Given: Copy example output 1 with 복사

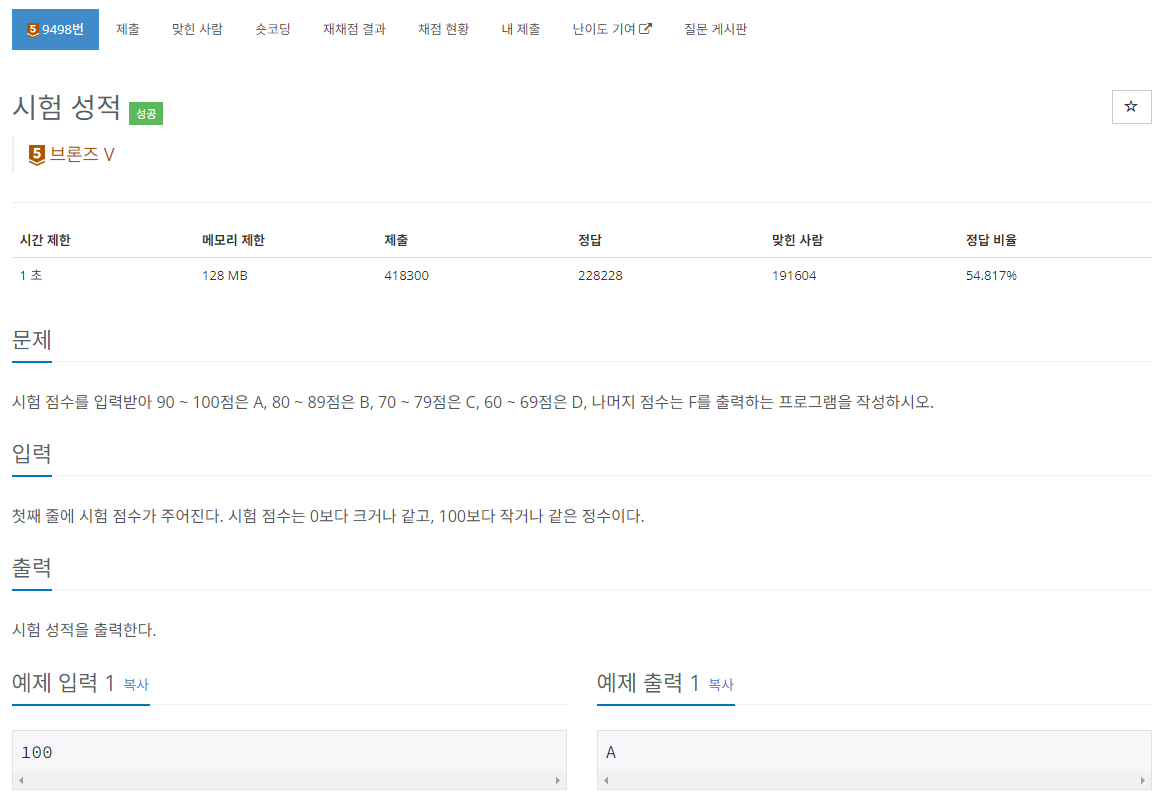Looking at the screenshot, I should 721,685.
